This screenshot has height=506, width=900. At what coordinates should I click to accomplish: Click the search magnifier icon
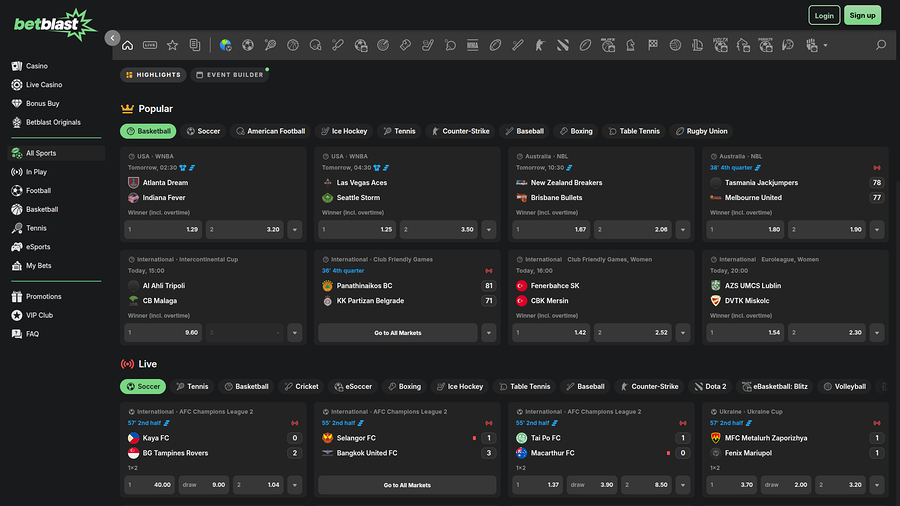click(880, 45)
